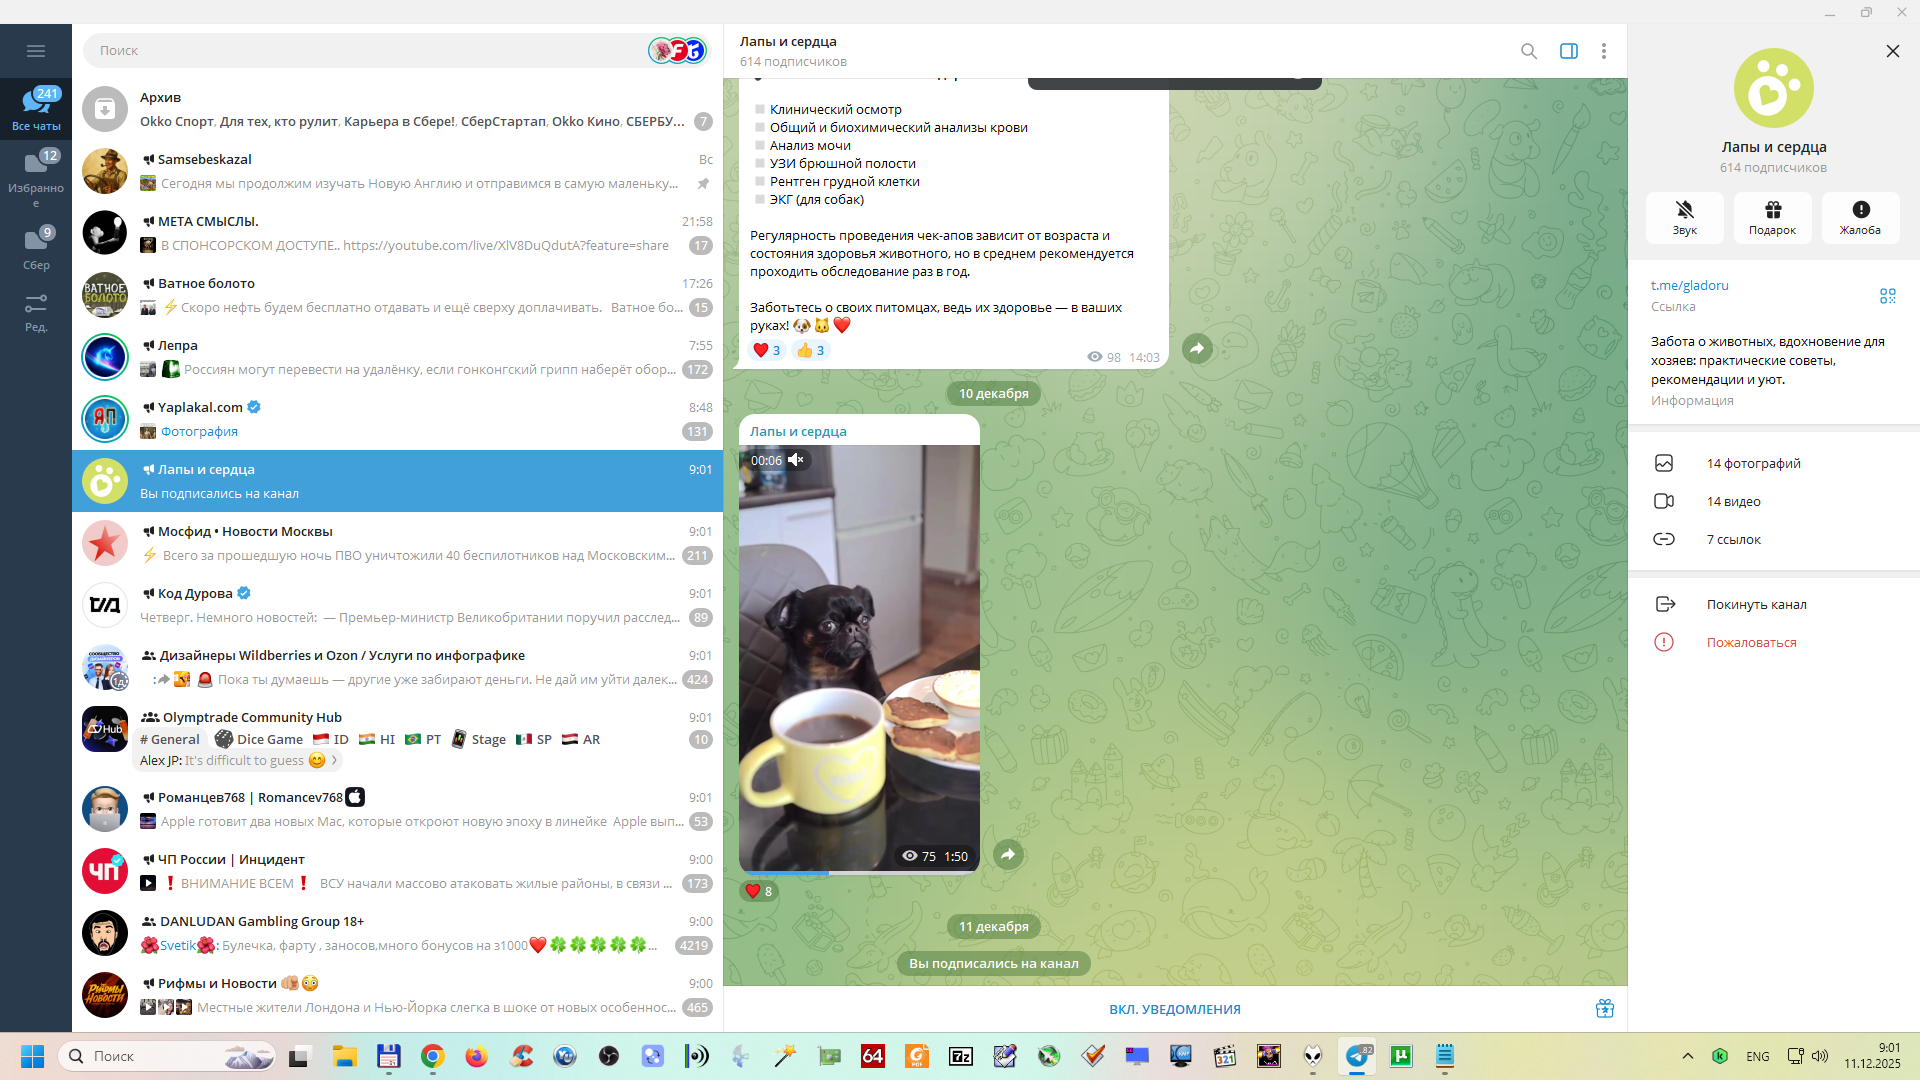Viewport: 1920px width, 1080px height.
Task: Edit folders via Ред. icon
Action: click(36, 311)
